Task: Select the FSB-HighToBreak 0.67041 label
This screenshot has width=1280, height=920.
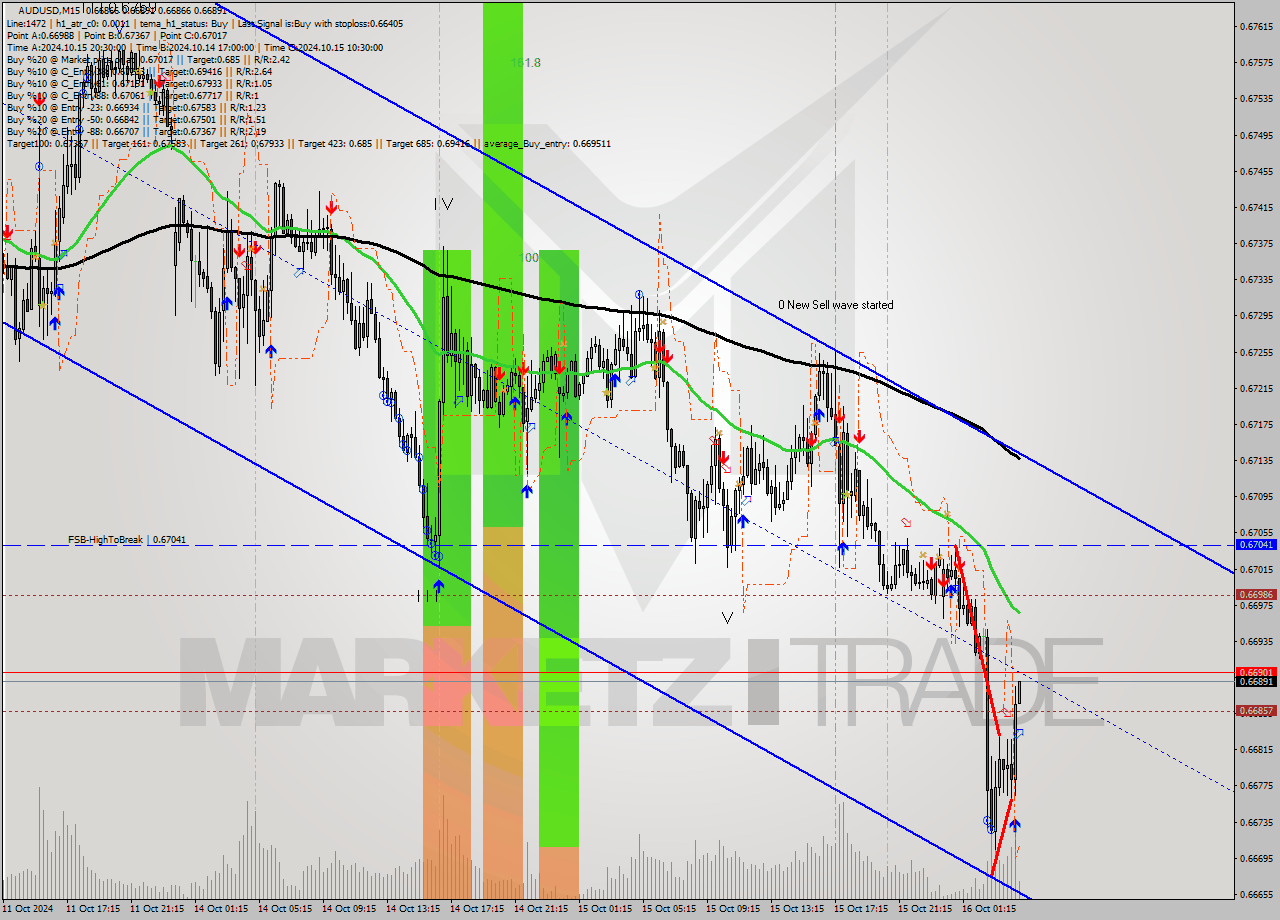Action: point(127,539)
